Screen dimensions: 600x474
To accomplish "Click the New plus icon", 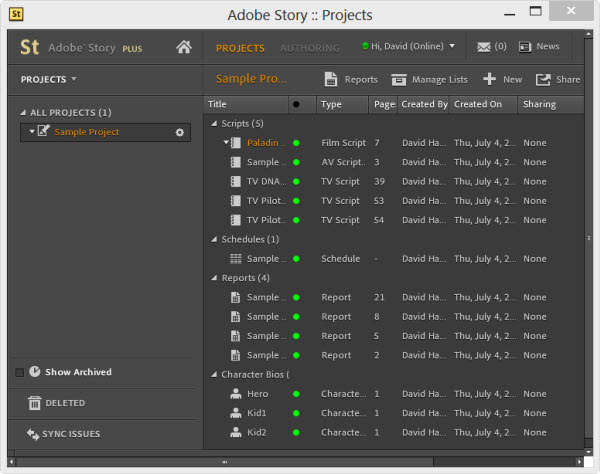I will pos(489,79).
